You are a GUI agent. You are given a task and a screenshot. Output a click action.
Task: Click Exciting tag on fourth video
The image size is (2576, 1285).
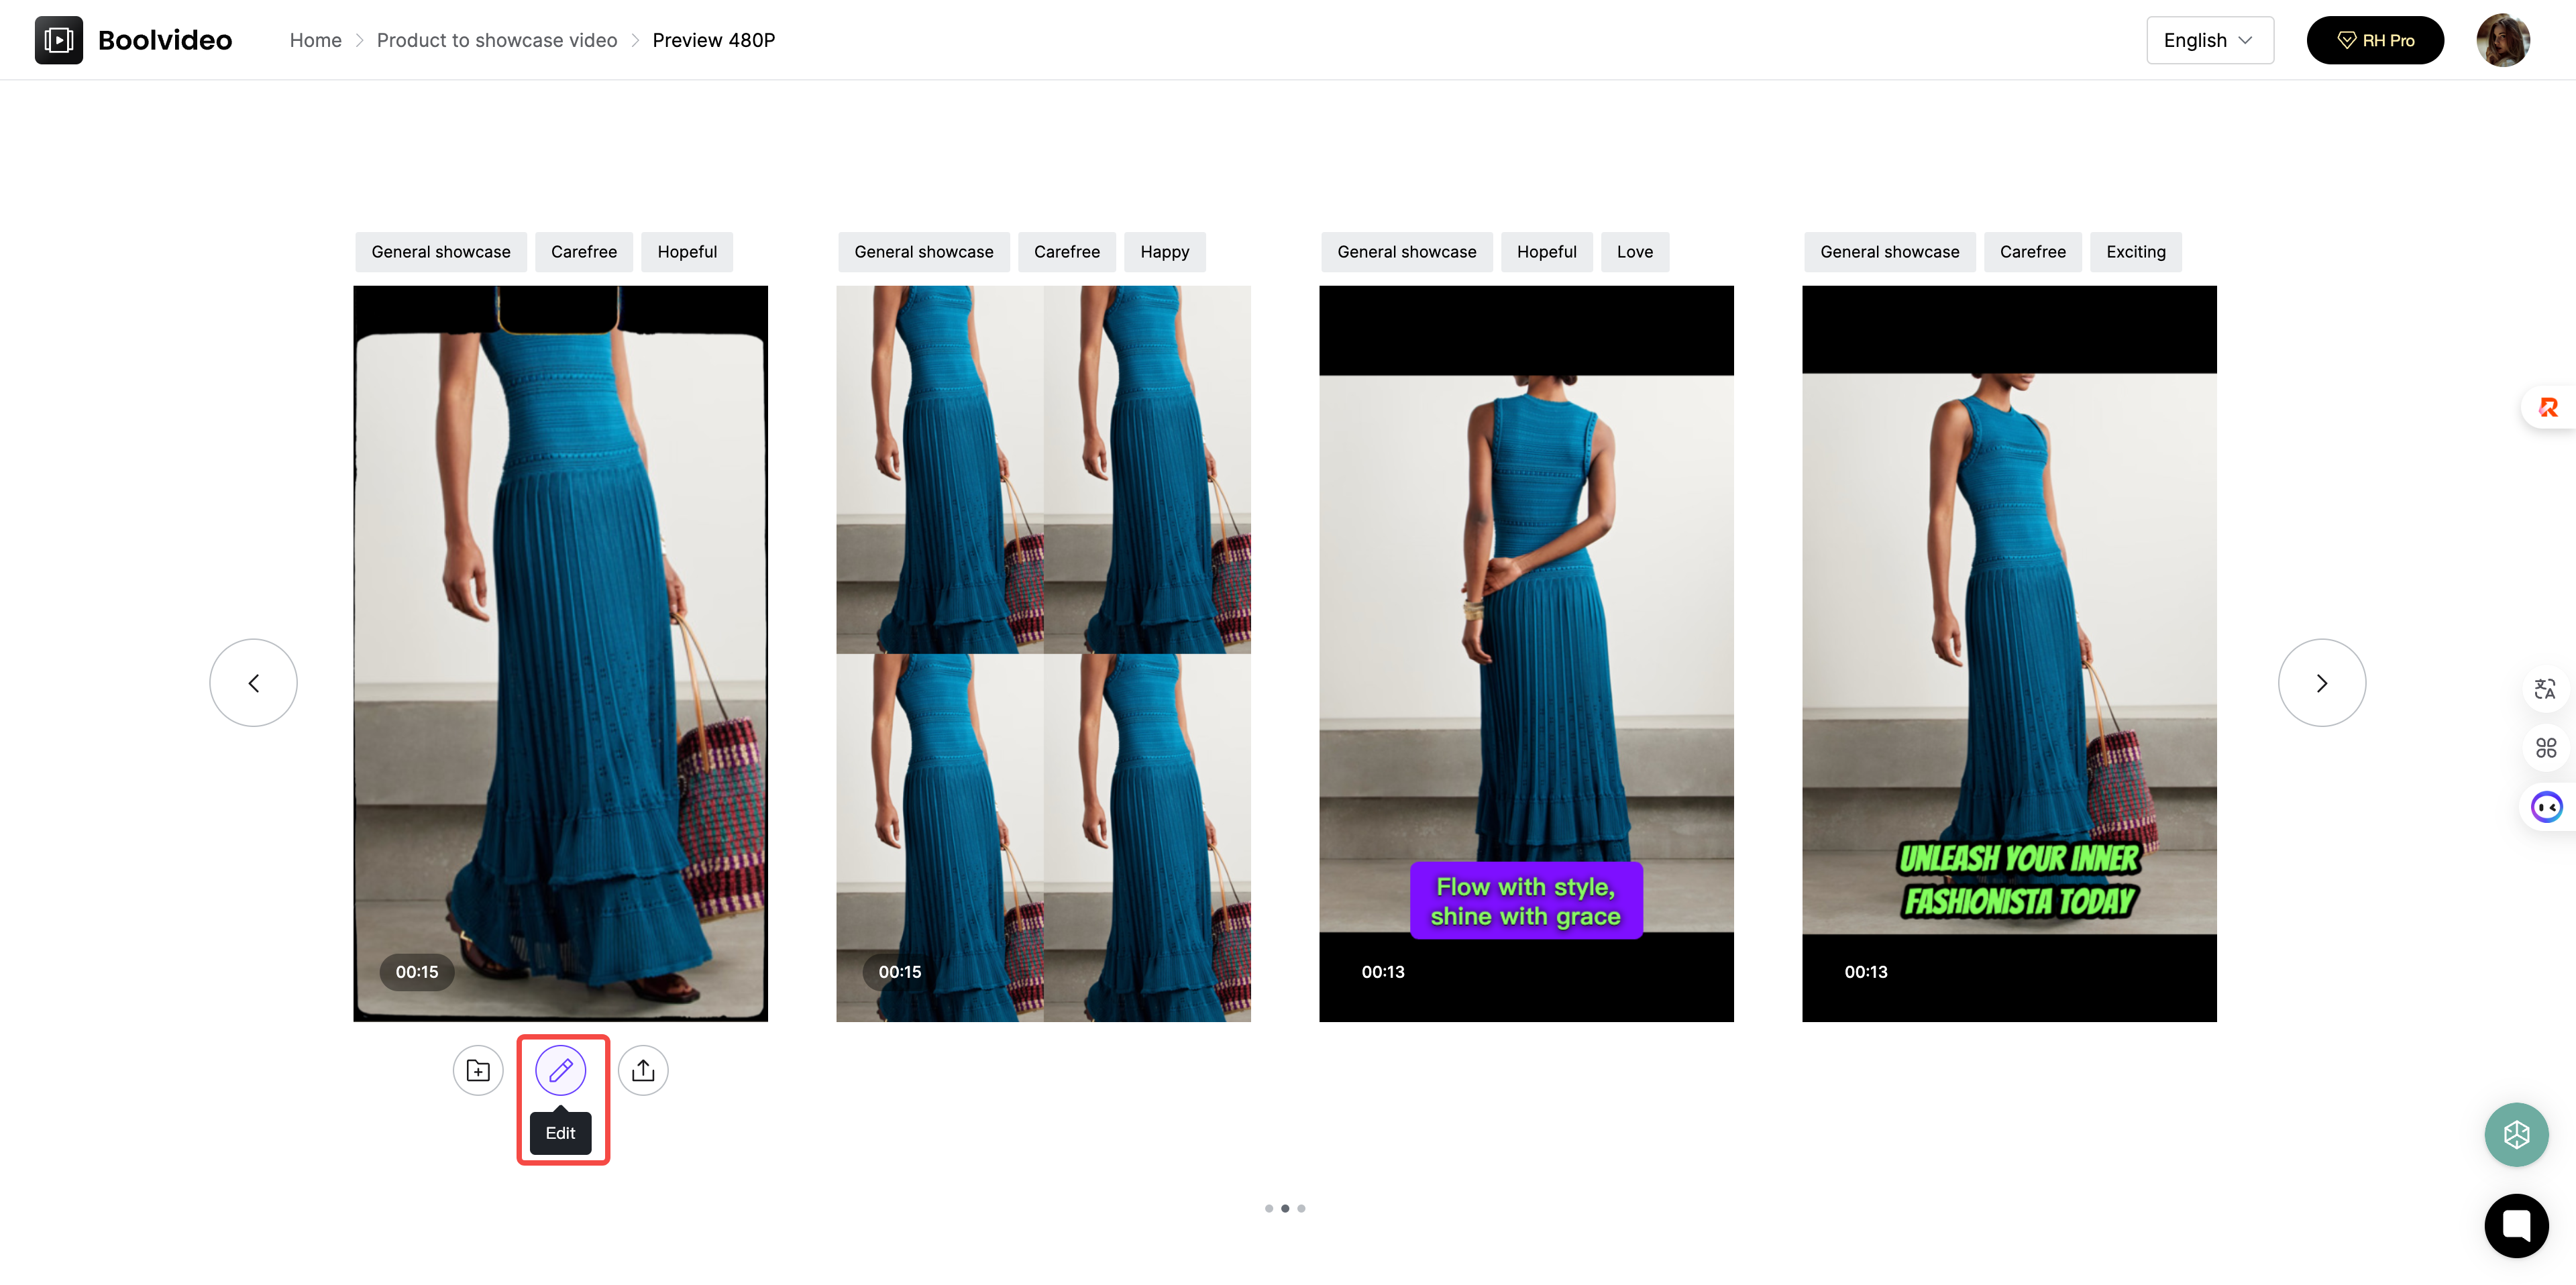[x=2136, y=252]
